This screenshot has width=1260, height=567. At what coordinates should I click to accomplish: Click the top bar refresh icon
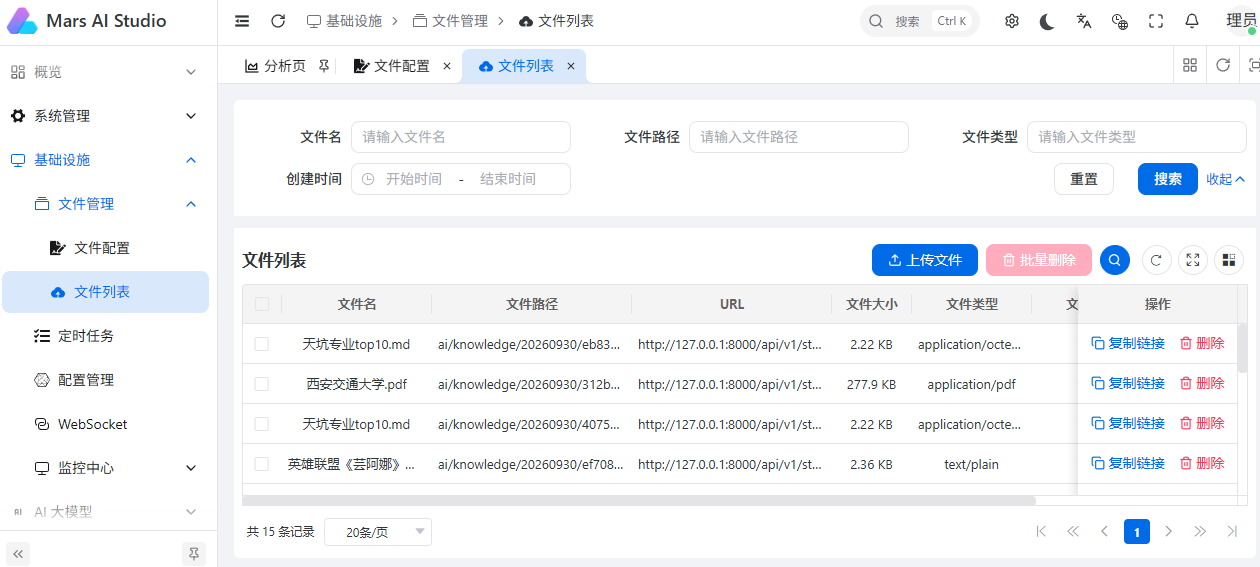(278, 21)
